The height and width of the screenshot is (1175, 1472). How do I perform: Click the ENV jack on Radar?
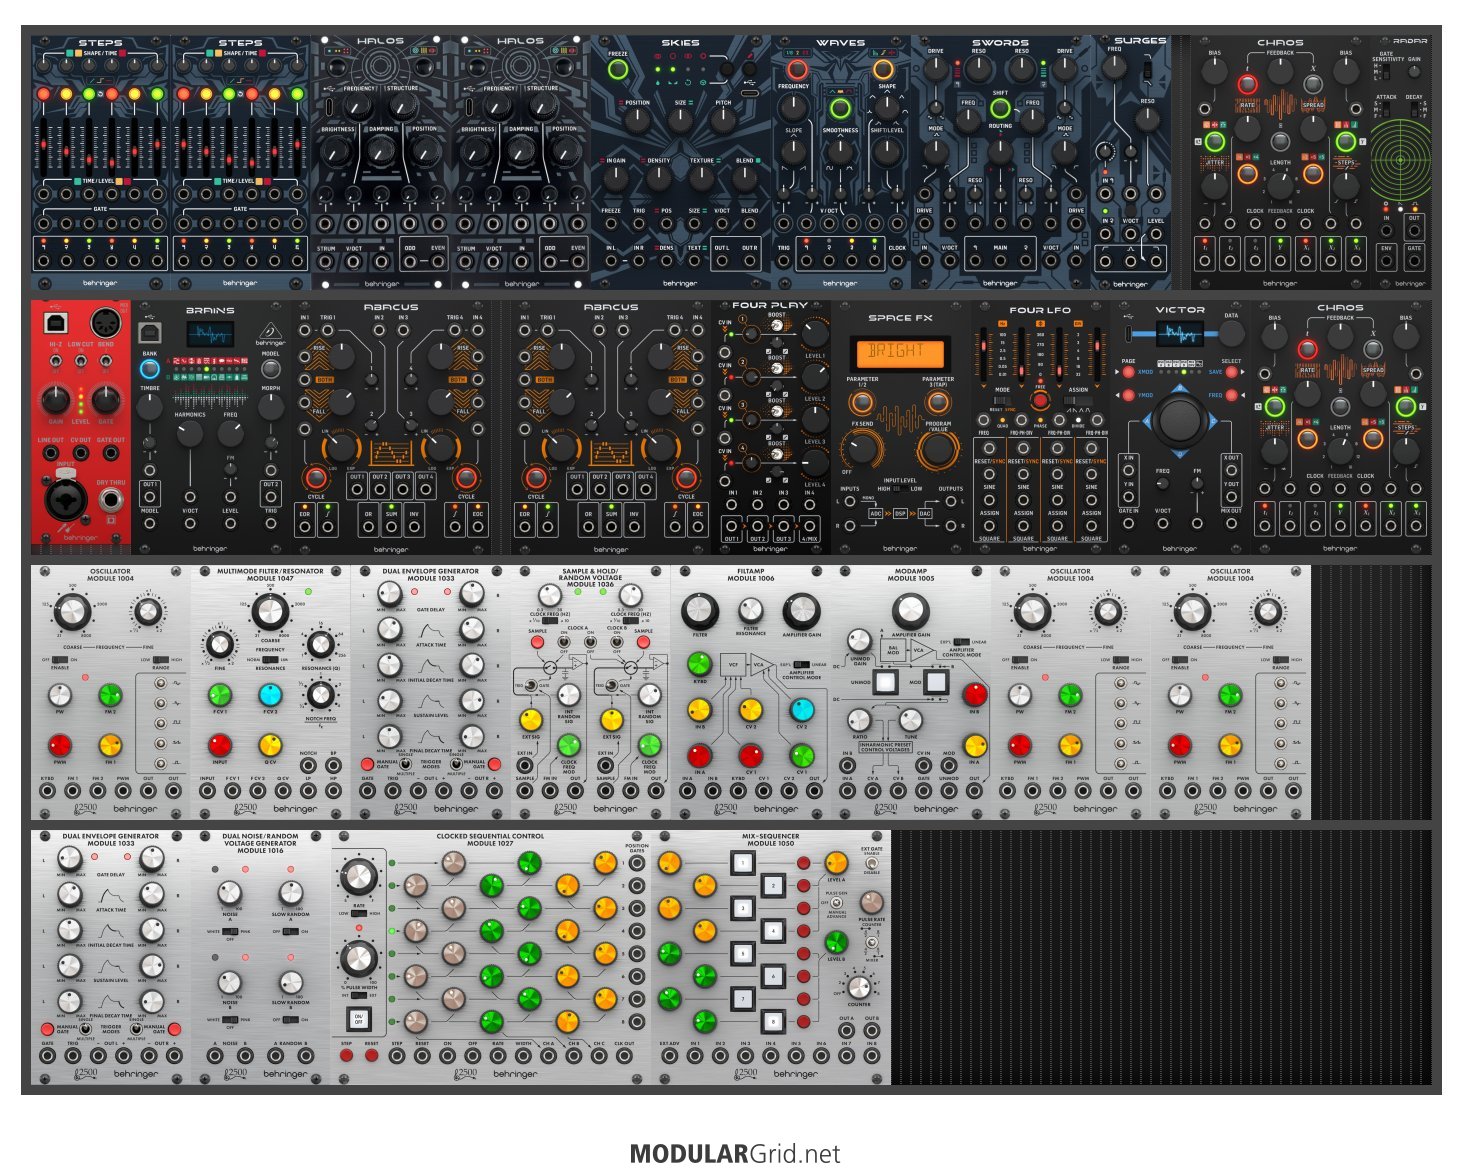[1386, 260]
